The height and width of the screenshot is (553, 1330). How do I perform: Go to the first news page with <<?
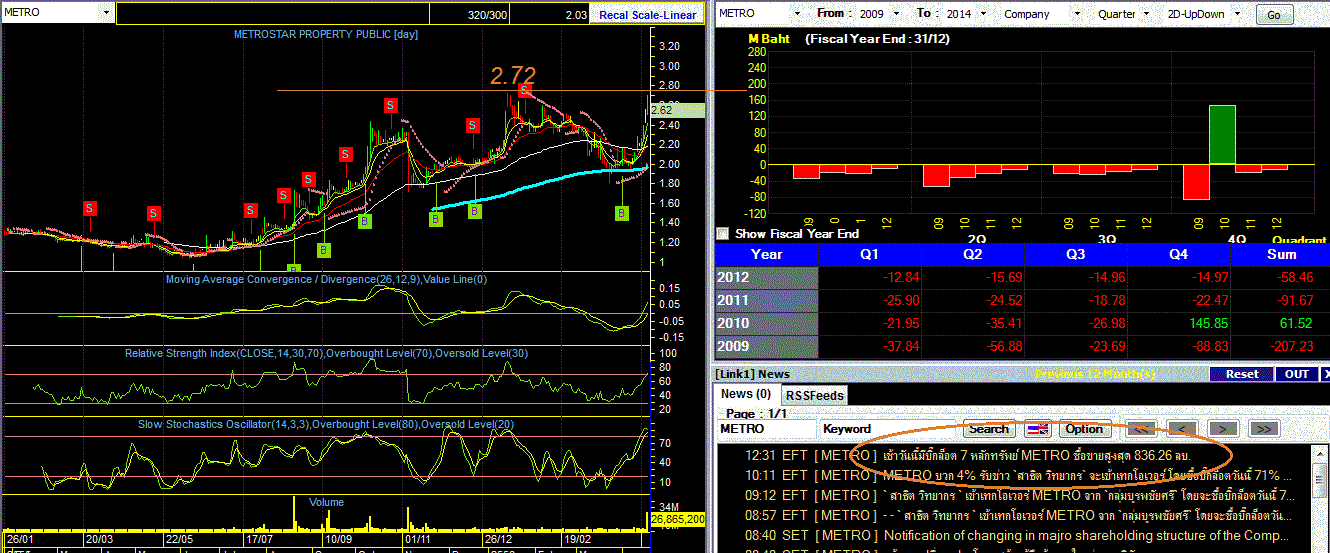(1143, 429)
